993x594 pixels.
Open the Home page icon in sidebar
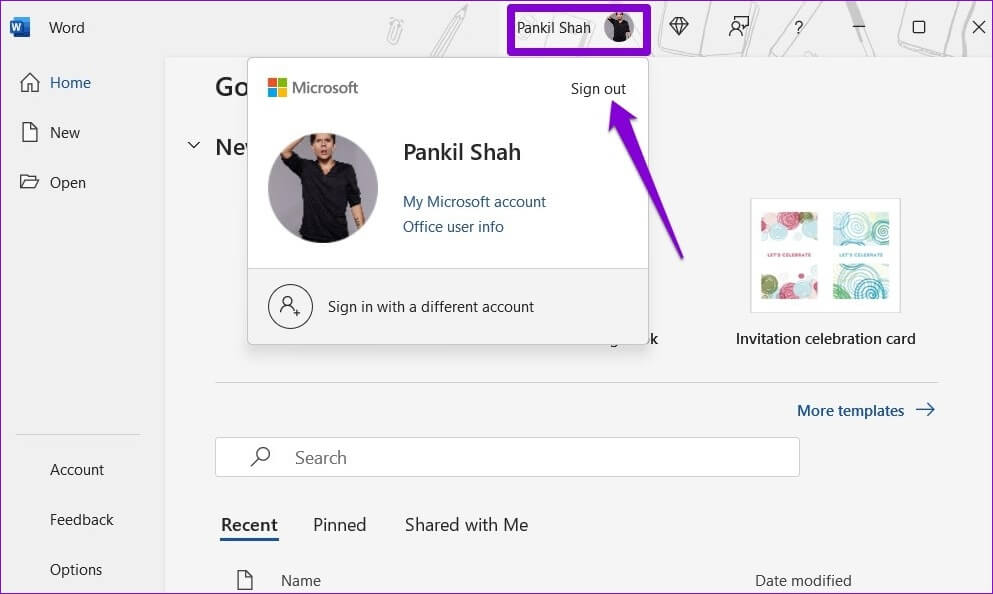(x=30, y=82)
